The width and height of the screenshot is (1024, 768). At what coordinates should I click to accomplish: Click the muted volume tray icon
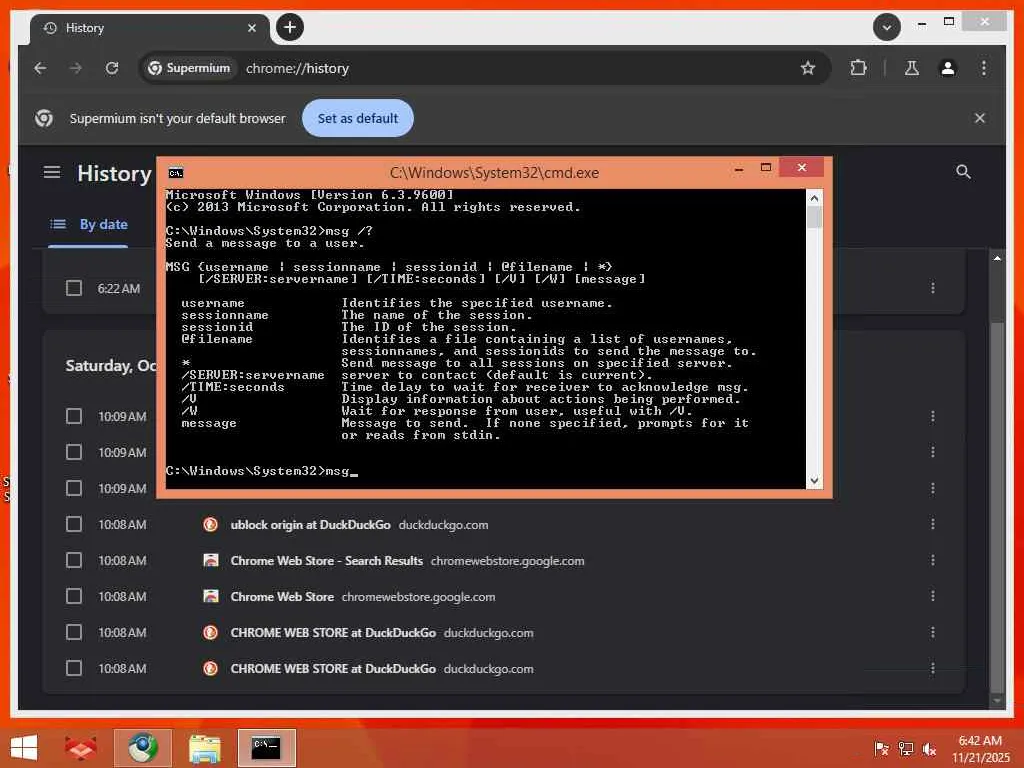[x=929, y=748]
